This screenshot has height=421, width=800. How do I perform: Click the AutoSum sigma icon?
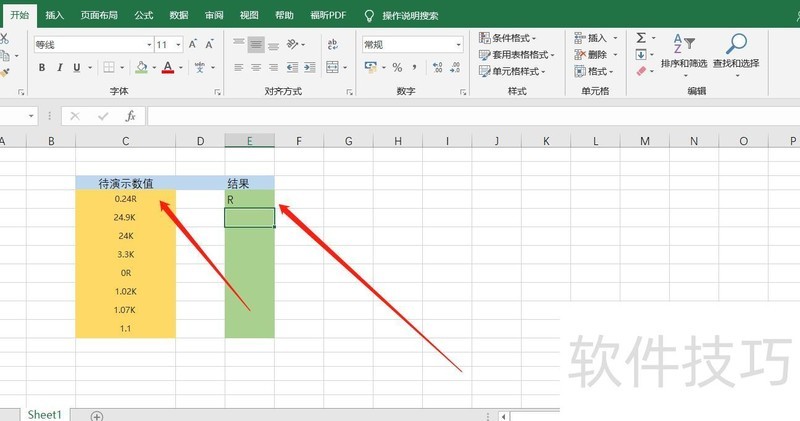click(641, 38)
